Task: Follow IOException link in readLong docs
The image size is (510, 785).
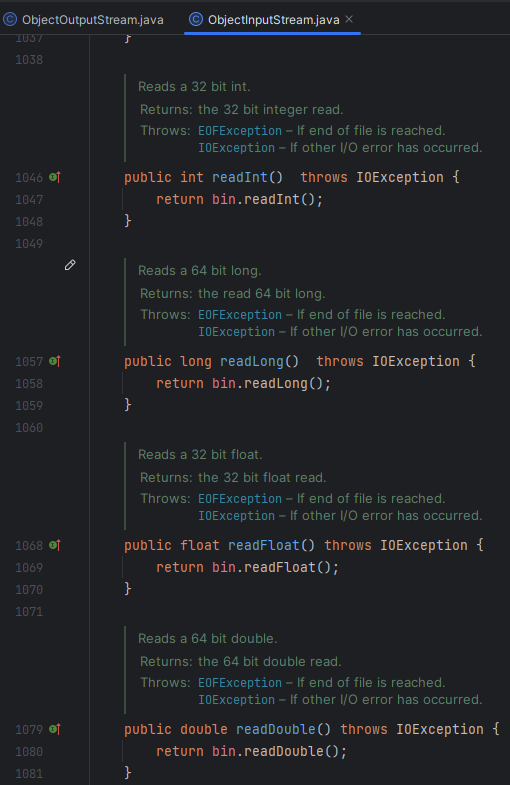Action: click(236, 332)
